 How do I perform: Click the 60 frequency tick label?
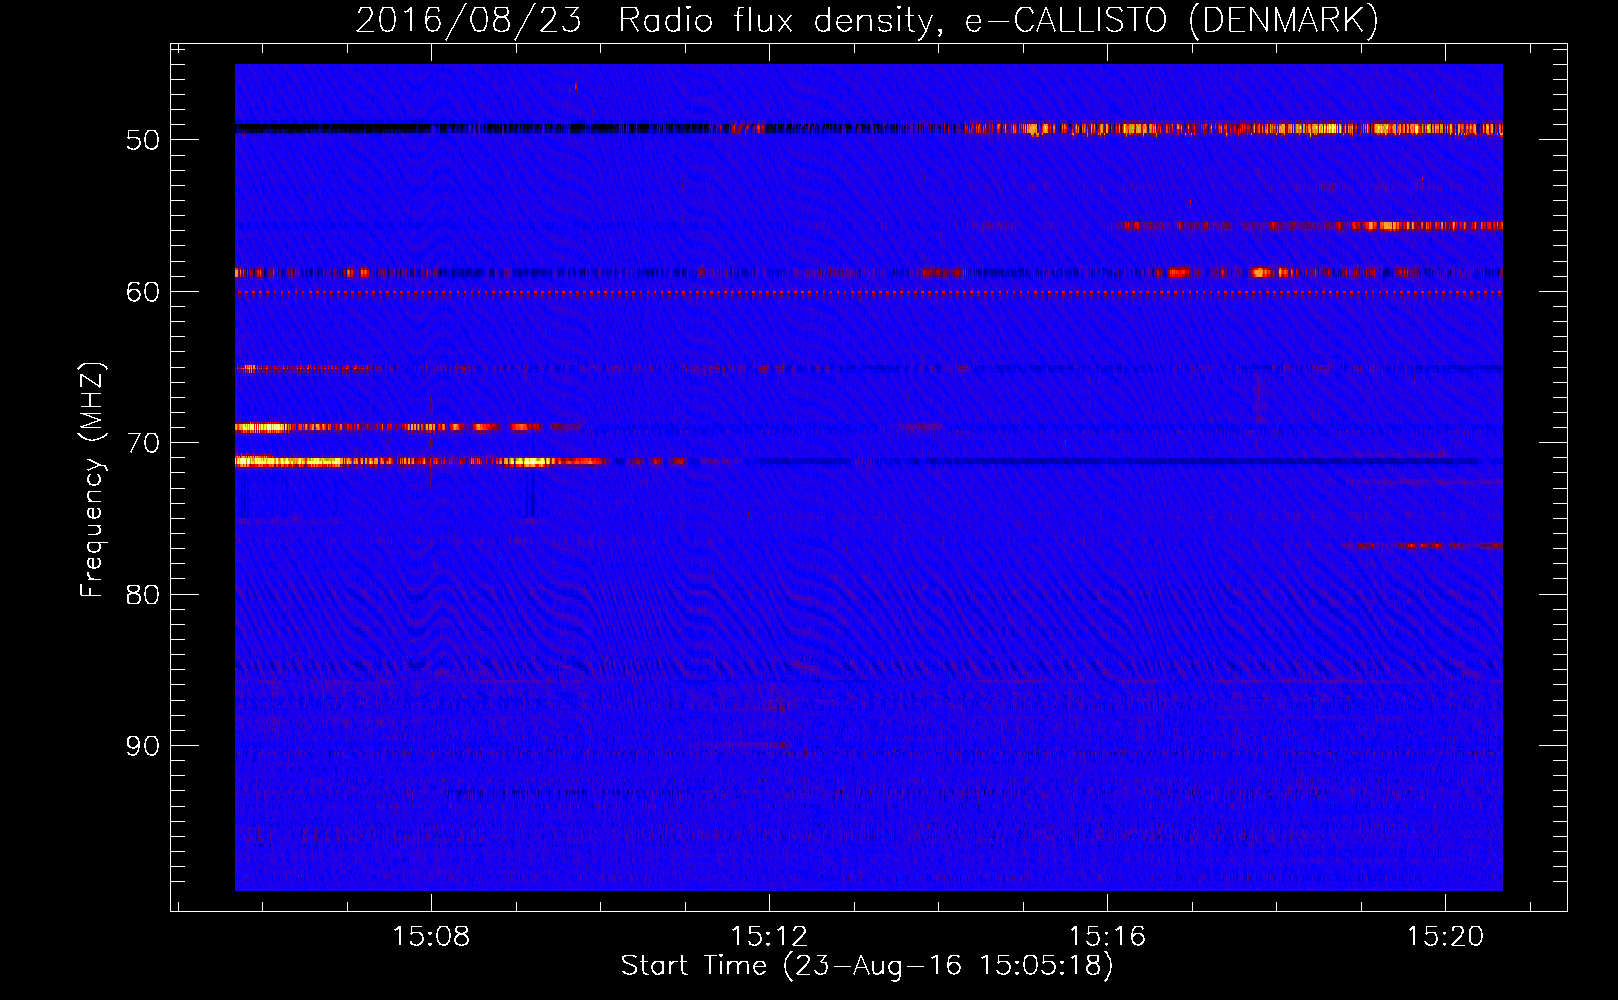143,292
